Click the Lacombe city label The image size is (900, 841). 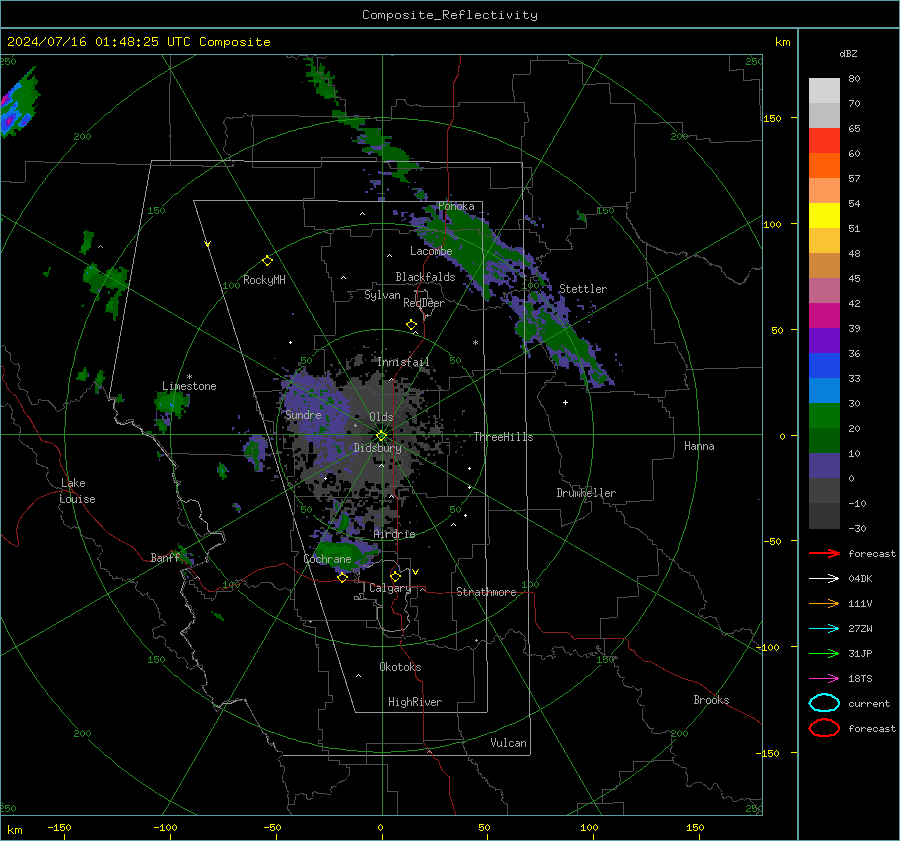point(431,251)
